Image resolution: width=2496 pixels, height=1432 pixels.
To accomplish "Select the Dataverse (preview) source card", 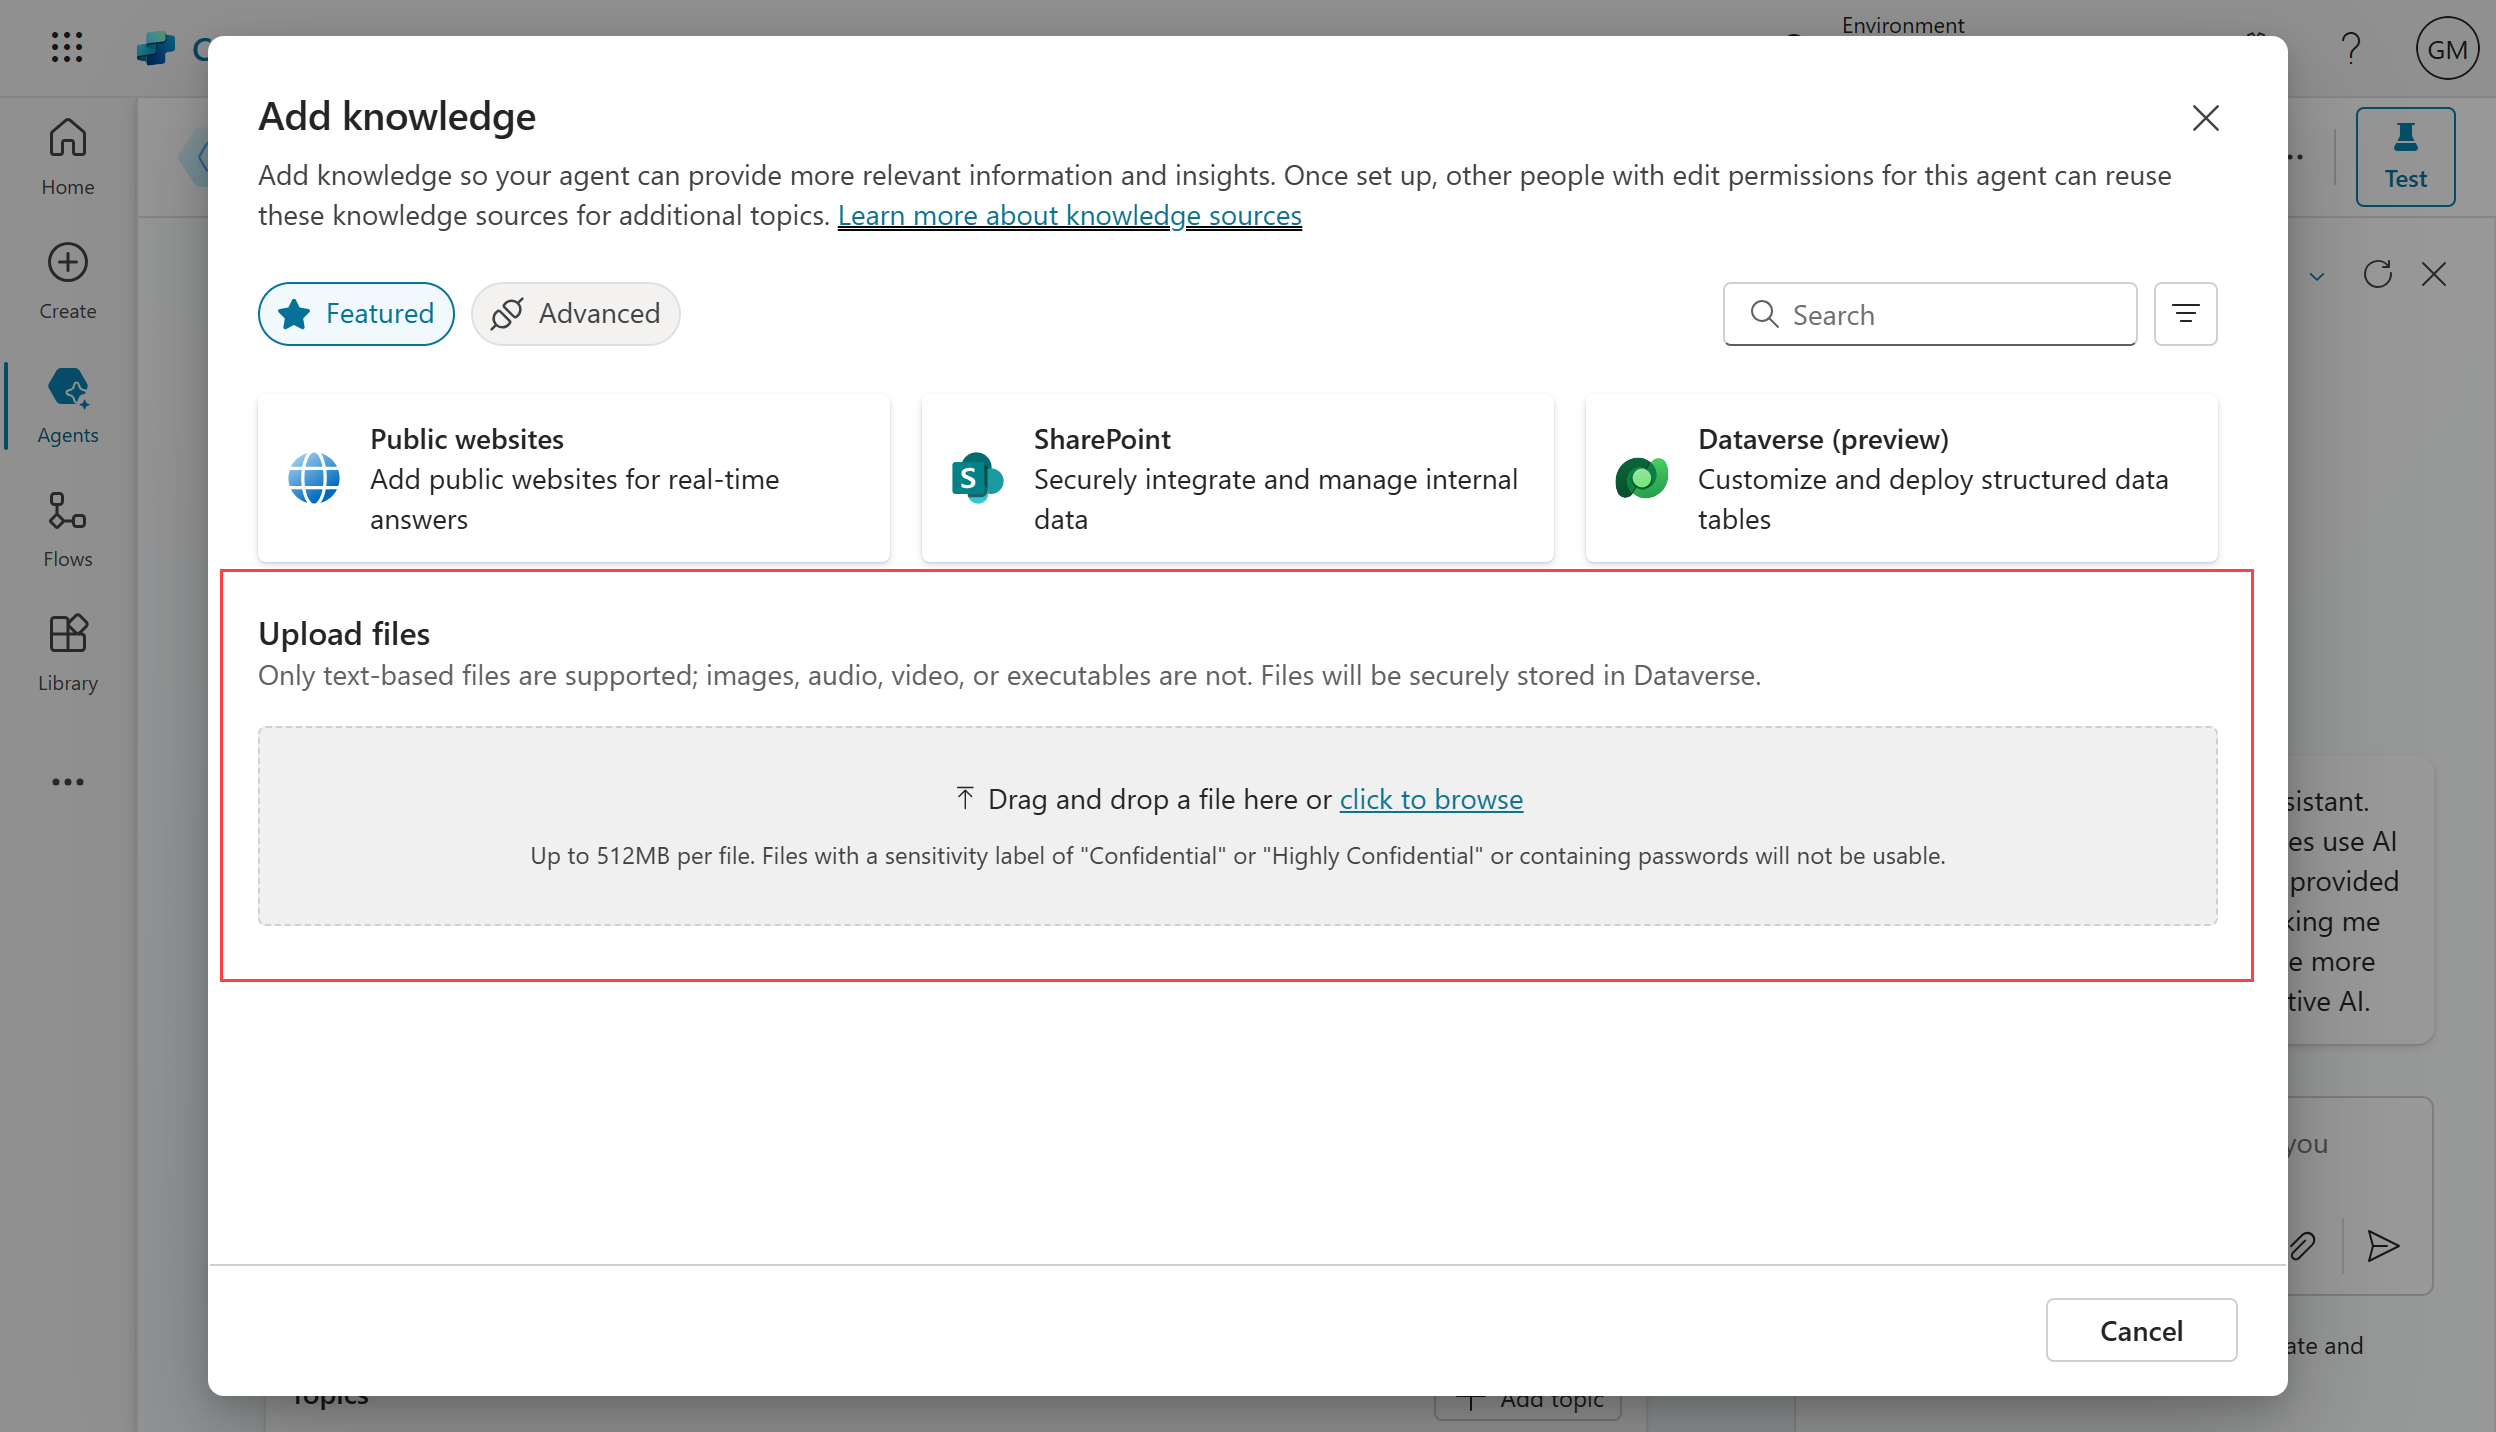I will tap(1901, 478).
